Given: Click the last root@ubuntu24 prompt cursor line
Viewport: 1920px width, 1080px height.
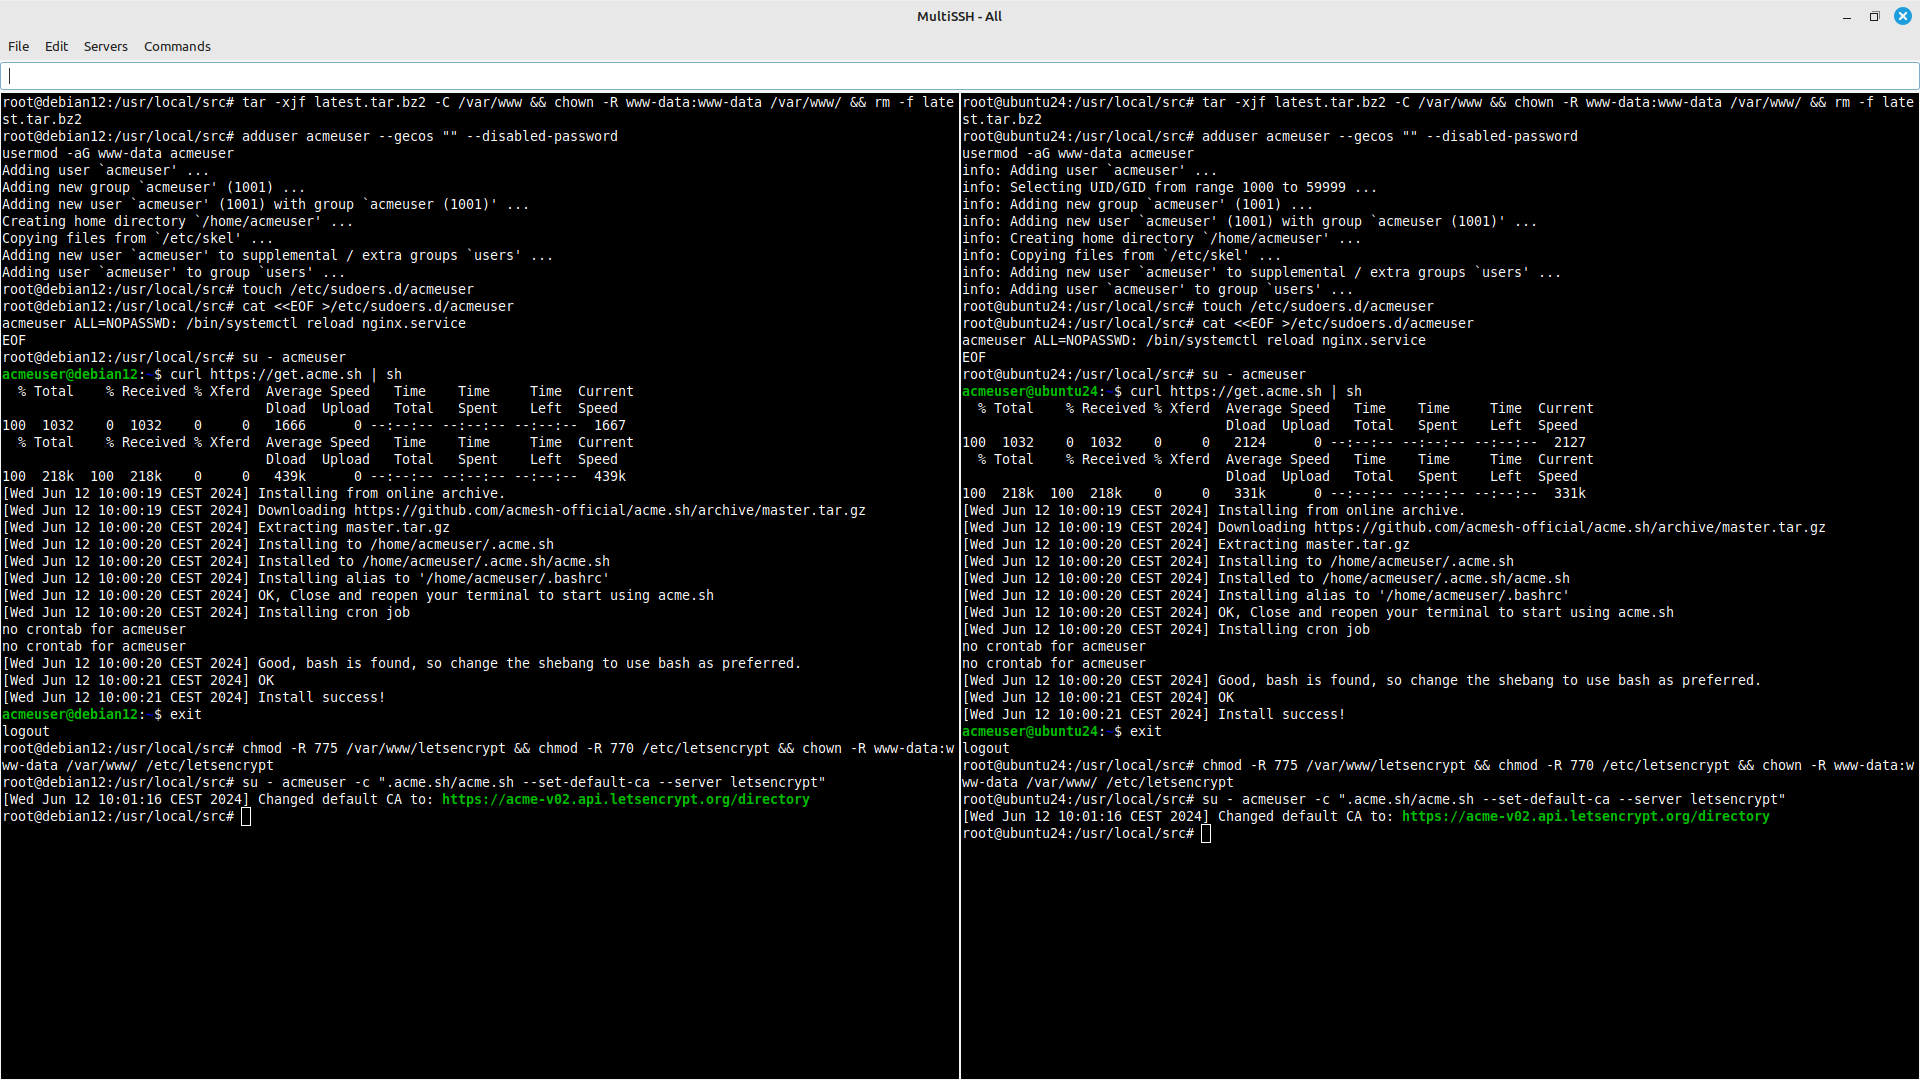Looking at the screenshot, I should 1086,833.
